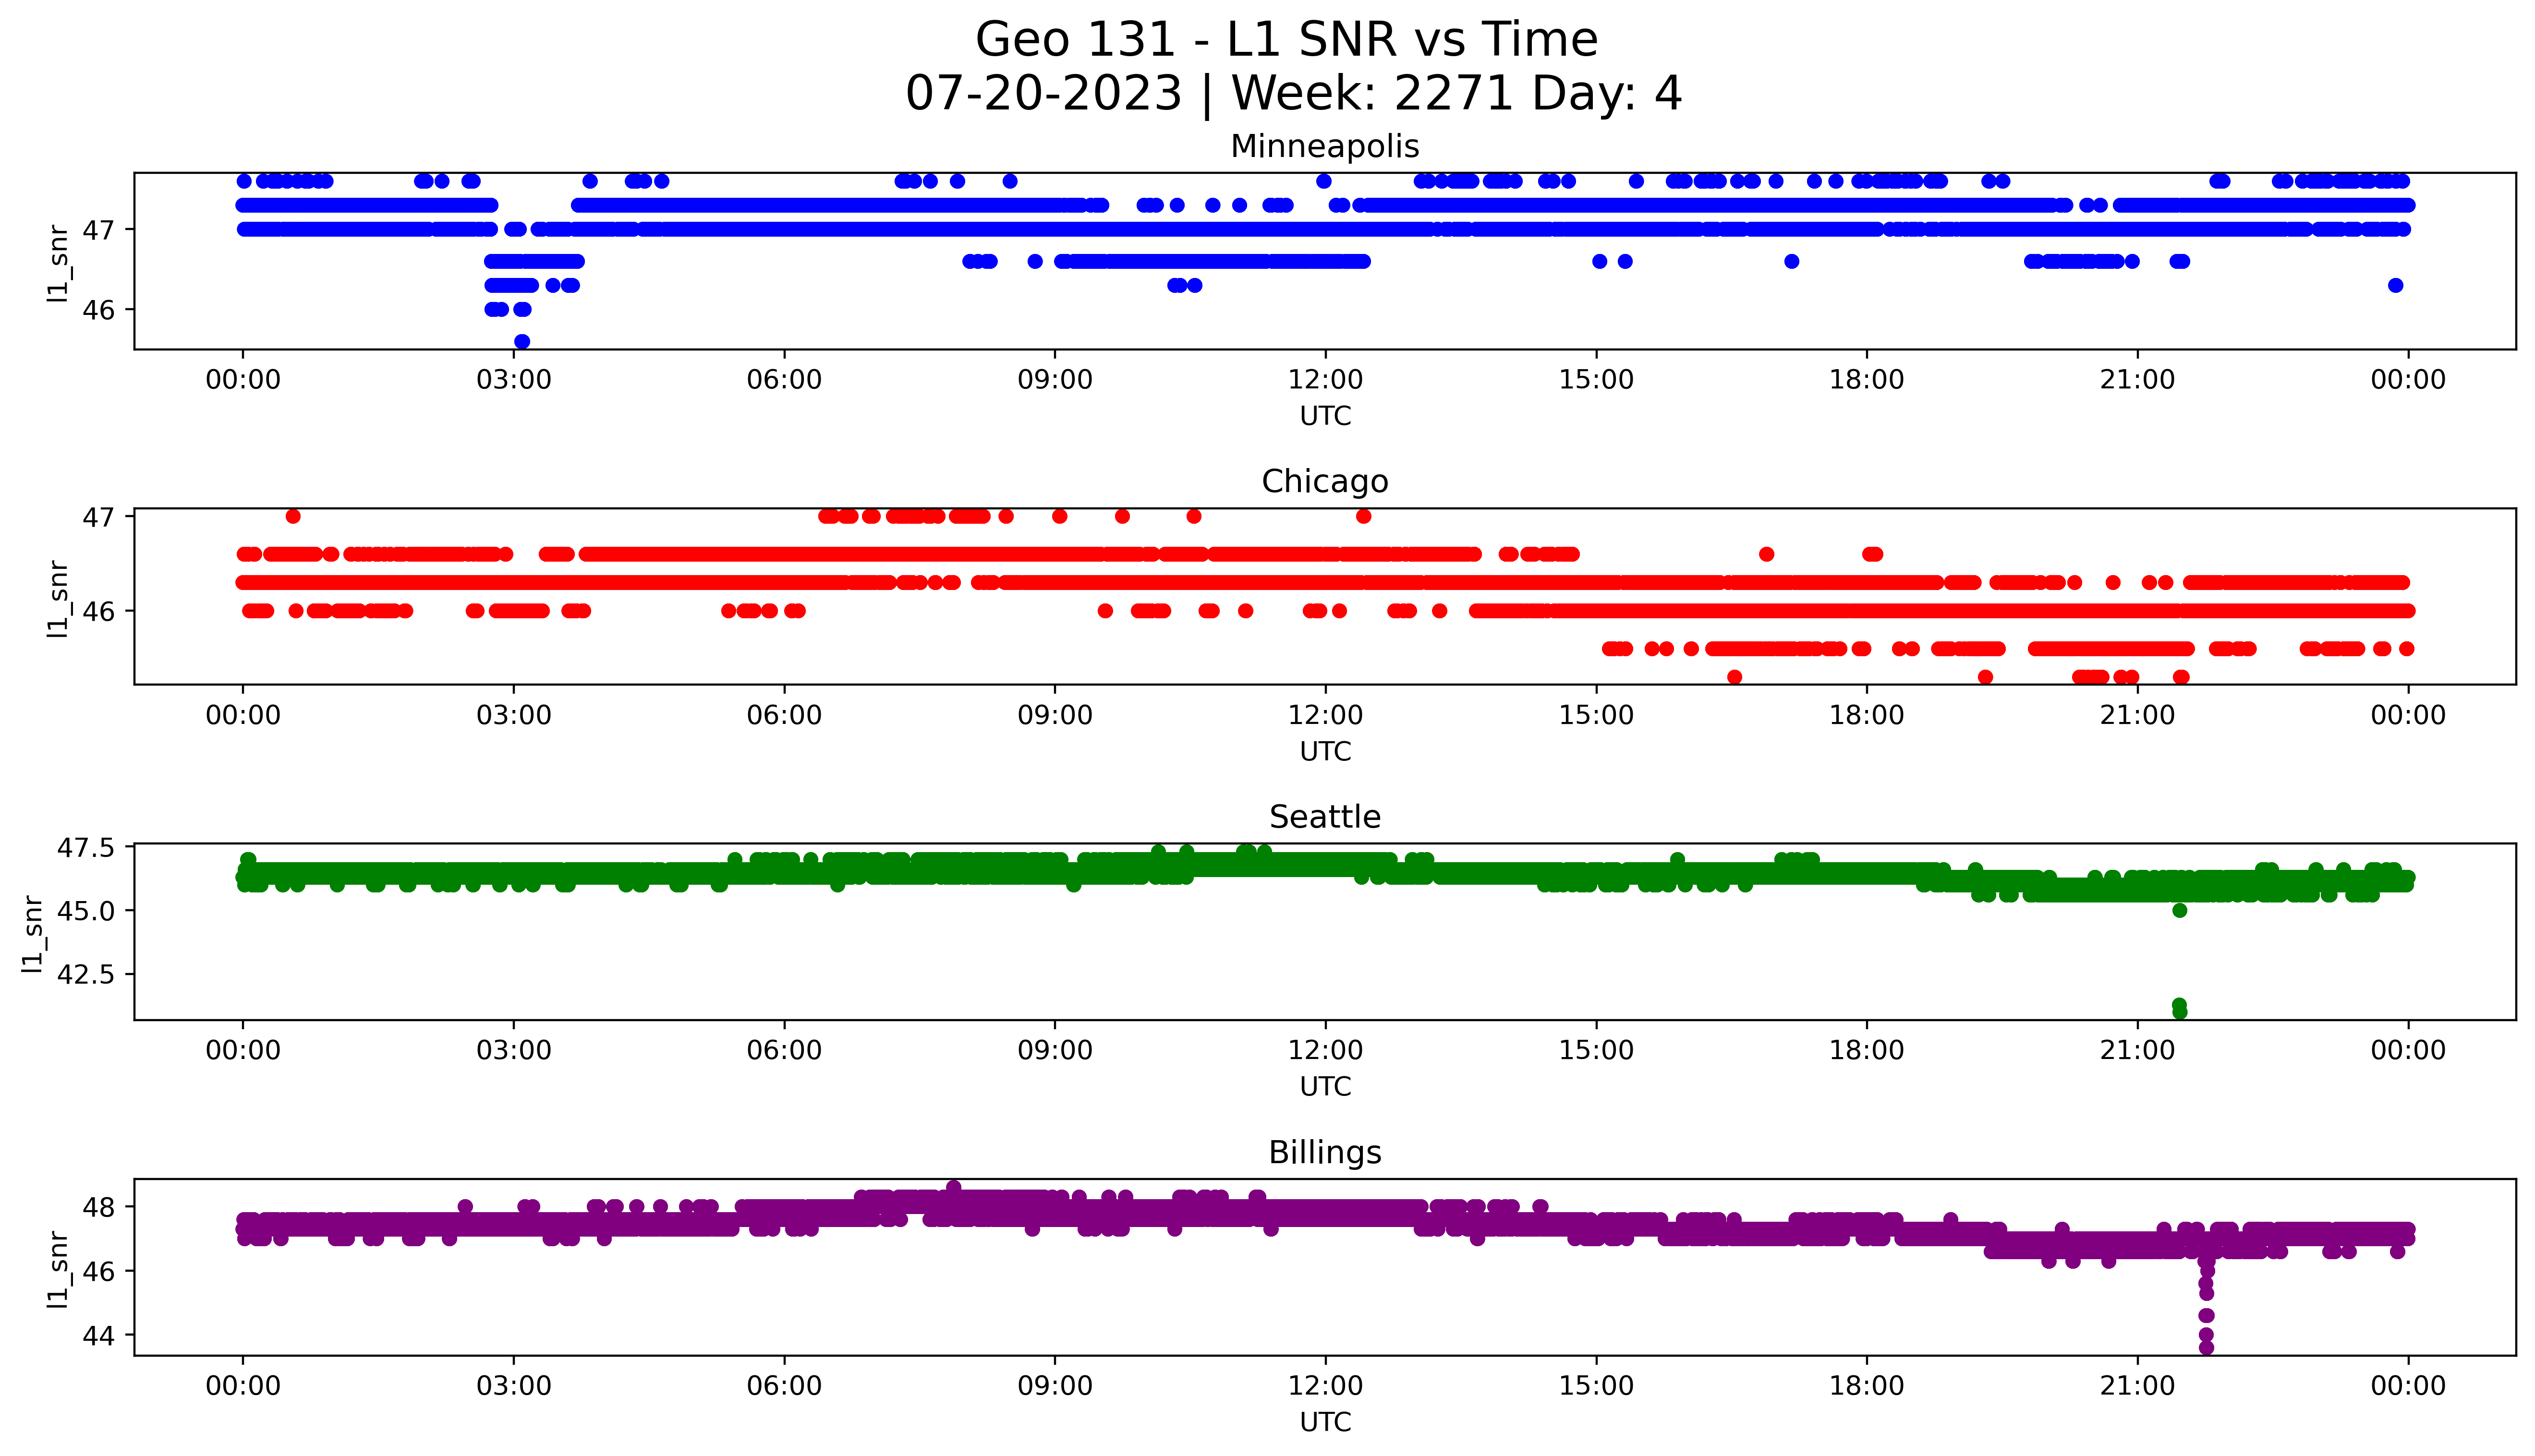
Task: Click the 12:00 tick label of Billings plot
Action: pyautogui.click(x=1325, y=1386)
